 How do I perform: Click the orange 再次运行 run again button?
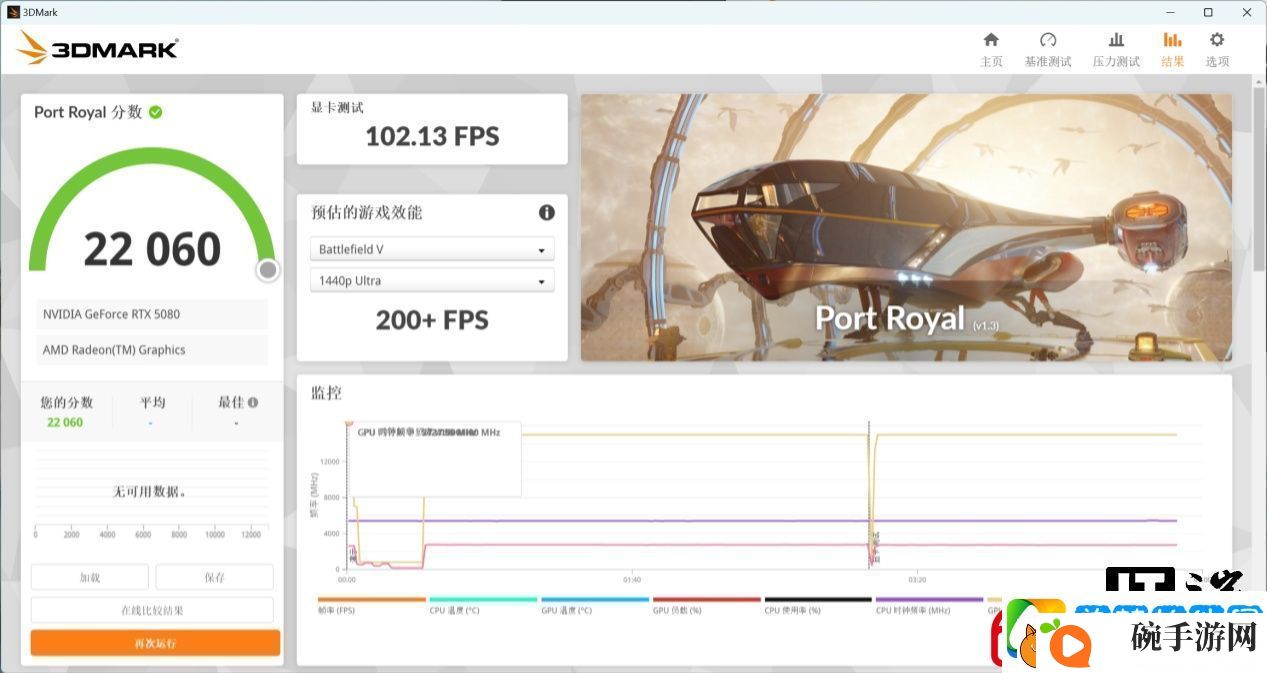pyautogui.click(x=155, y=643)
